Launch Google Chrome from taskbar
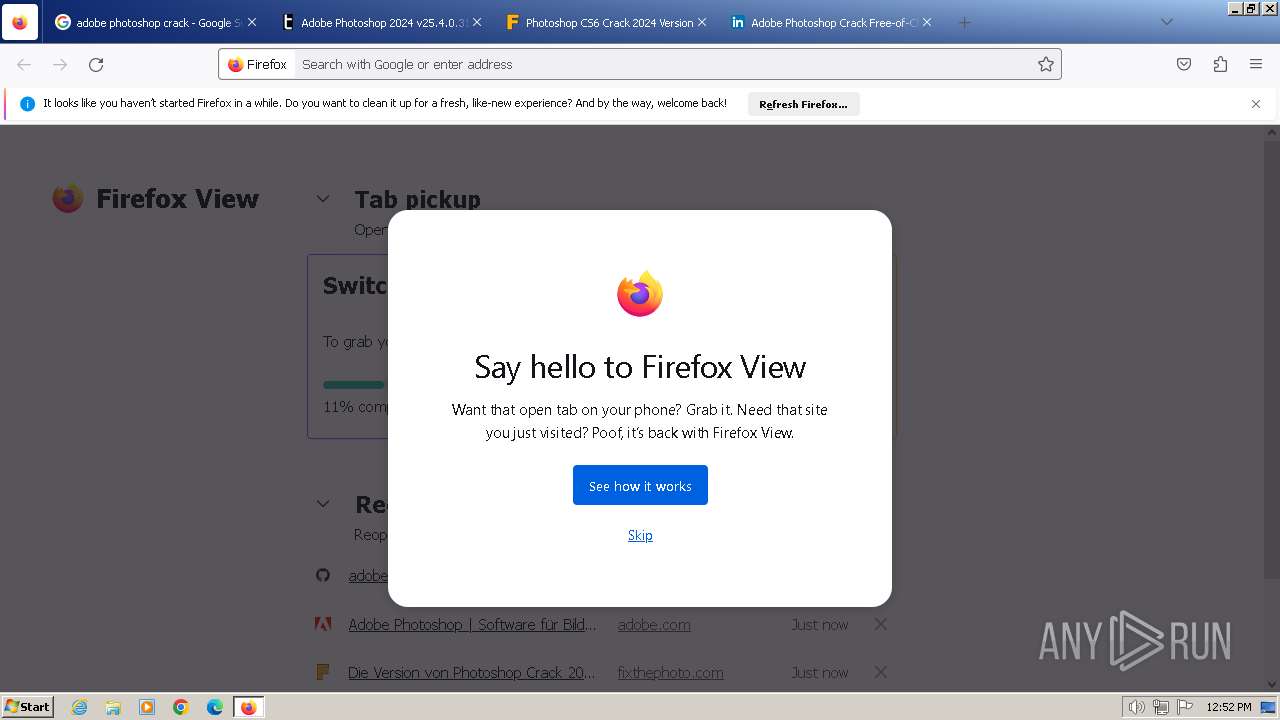Screen dimensions: 1280x720 pyautogui.click(x=181, y=707)
